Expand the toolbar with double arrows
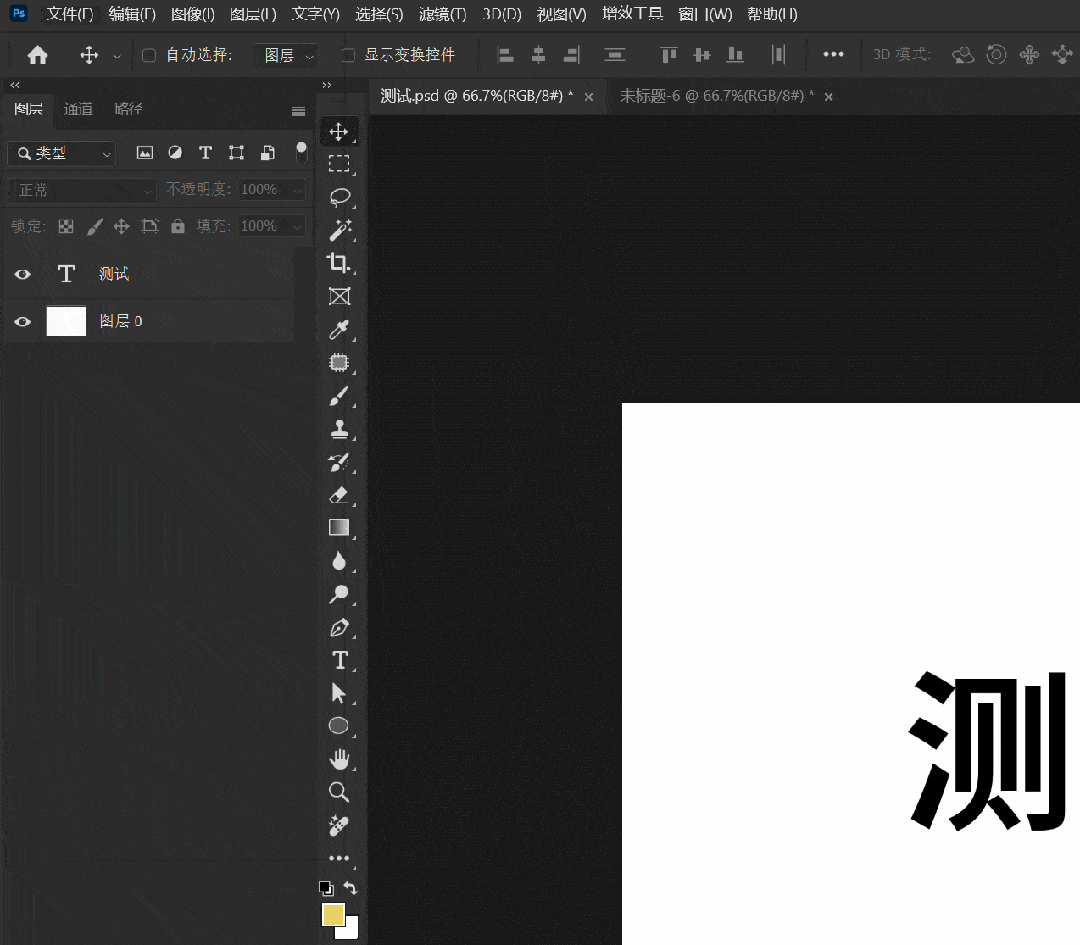The image size is (1080, 945). coord(326,85)
